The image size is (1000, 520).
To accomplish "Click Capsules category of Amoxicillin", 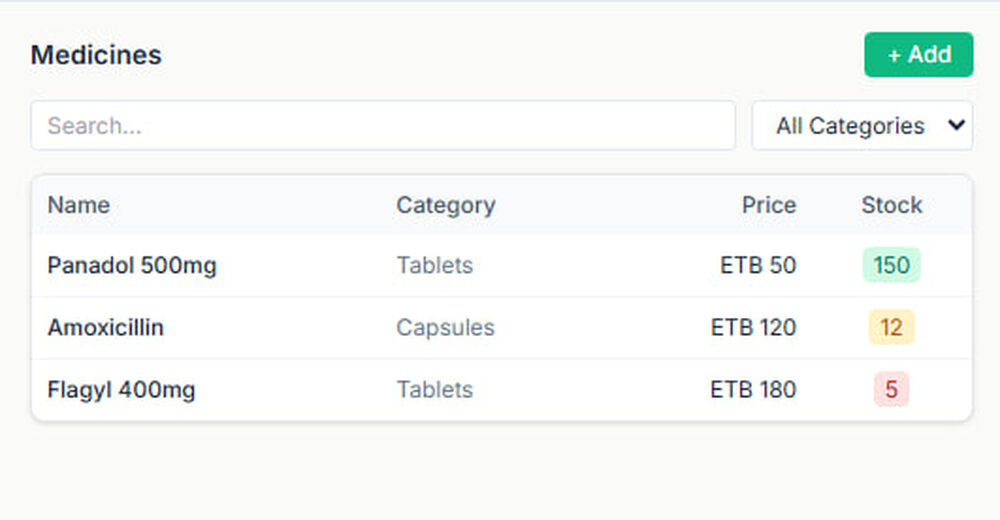I will point(445,328).
